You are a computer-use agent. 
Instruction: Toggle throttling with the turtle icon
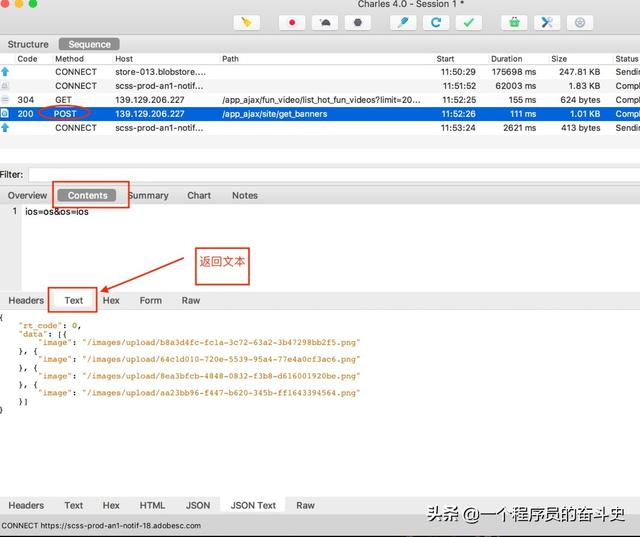pyautogui.click(x=325, y=22)
